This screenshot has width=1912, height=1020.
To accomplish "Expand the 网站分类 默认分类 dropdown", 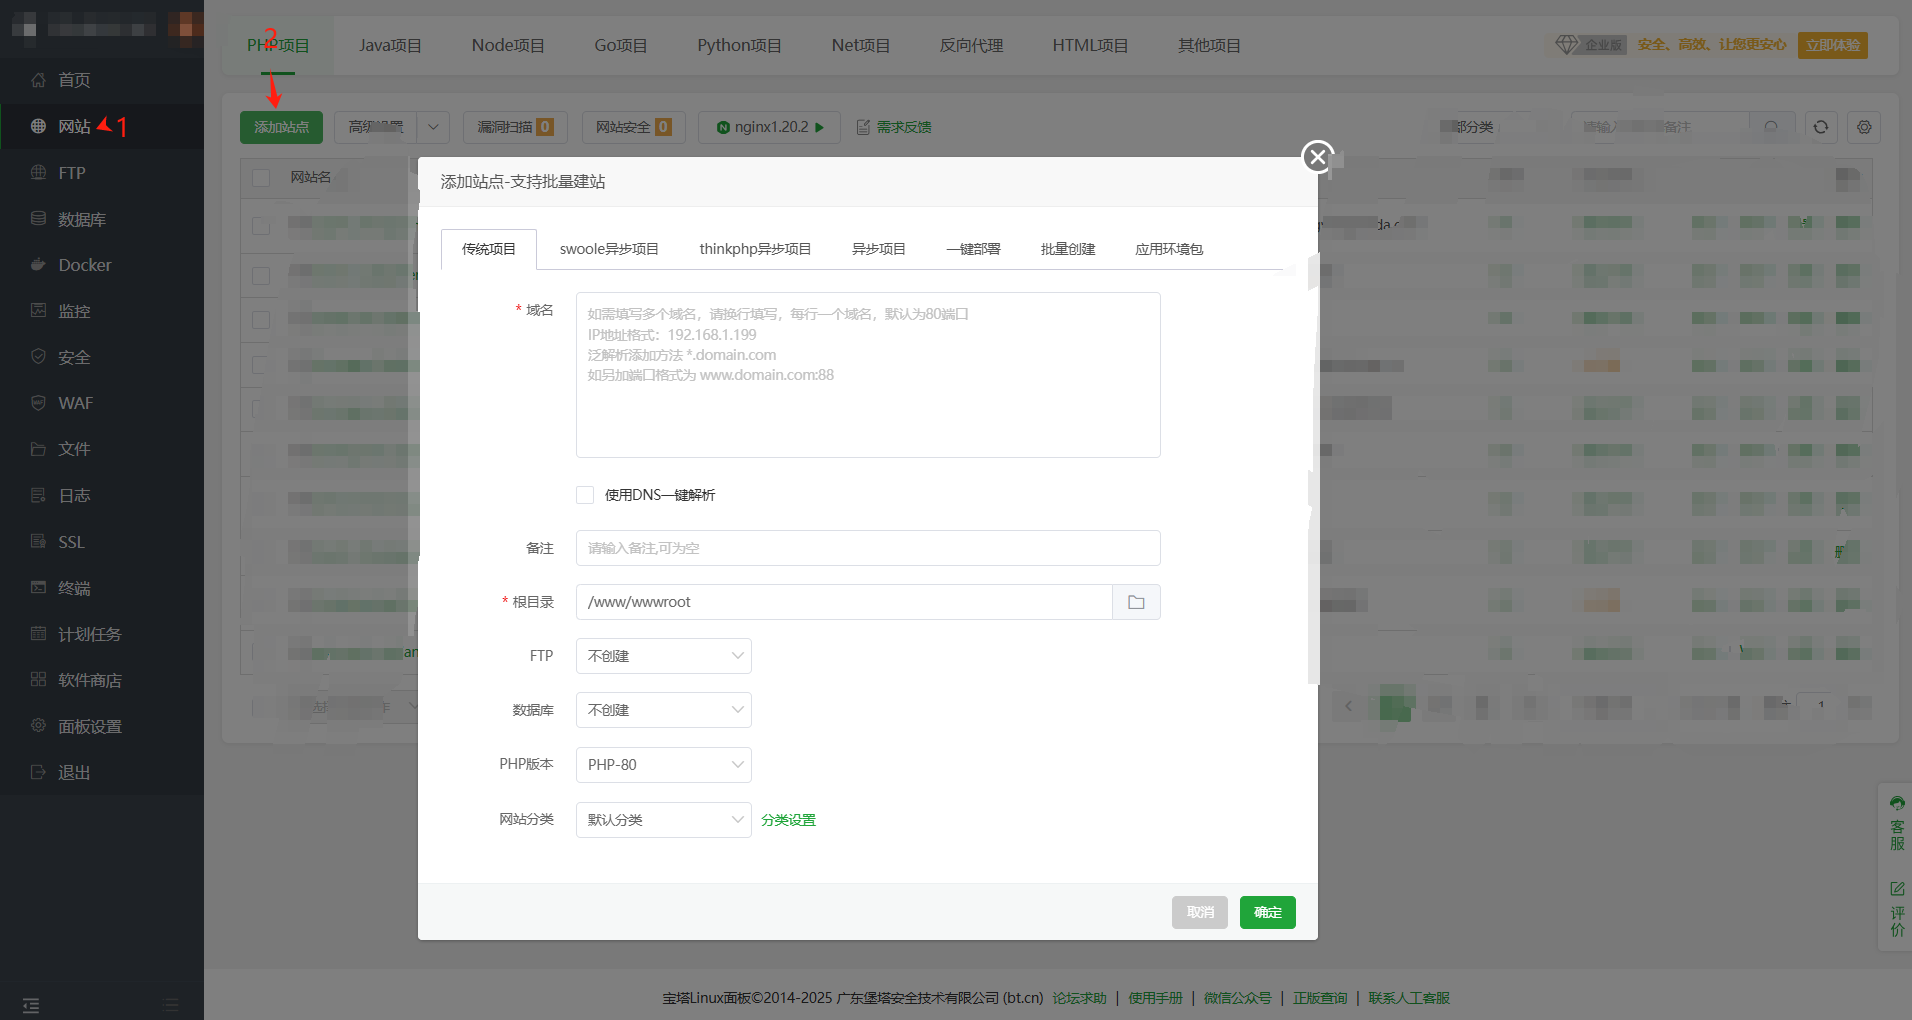I will (663, 820).
